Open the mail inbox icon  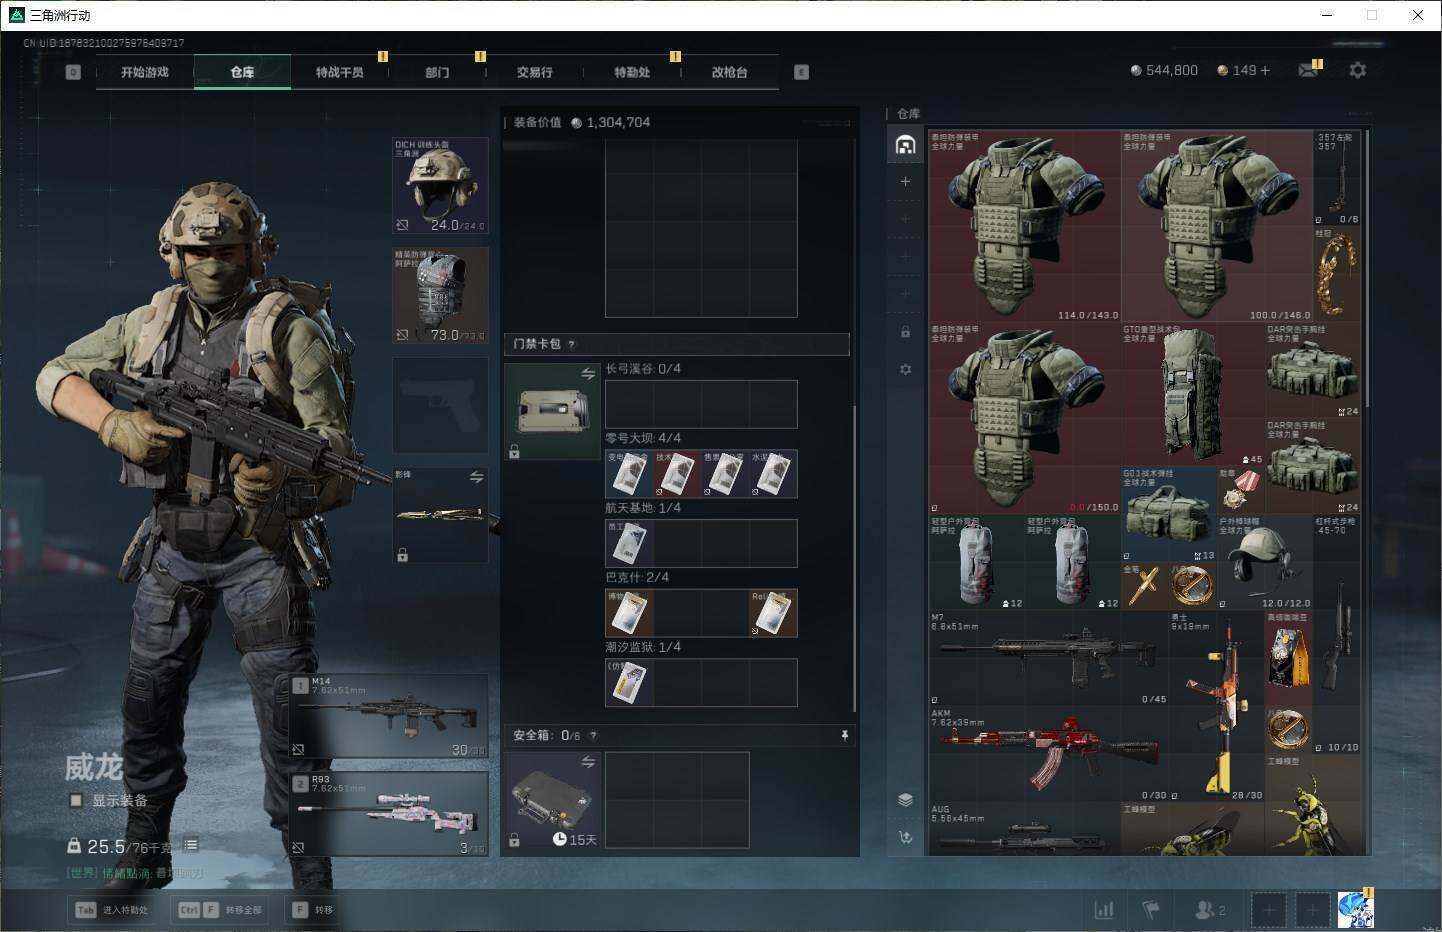1308,70
